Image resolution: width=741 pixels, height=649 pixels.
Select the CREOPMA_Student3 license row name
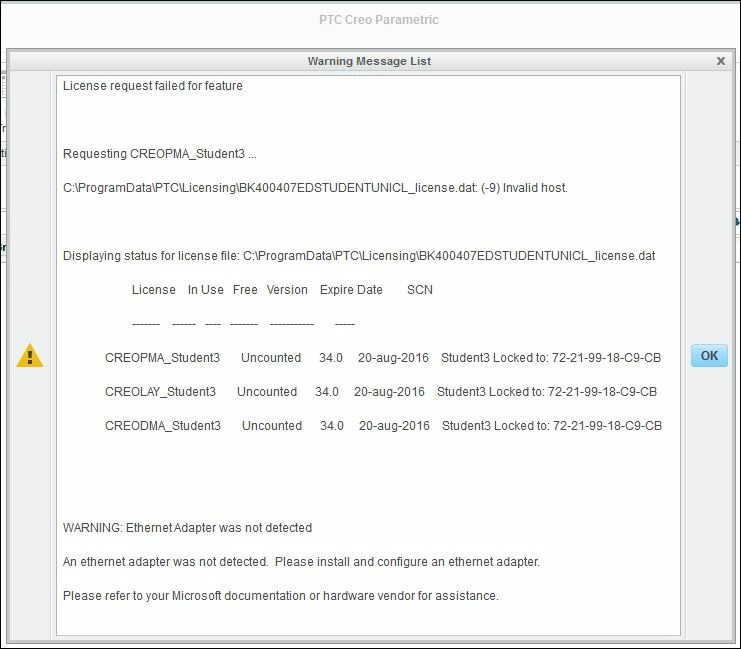pos(163,358)
